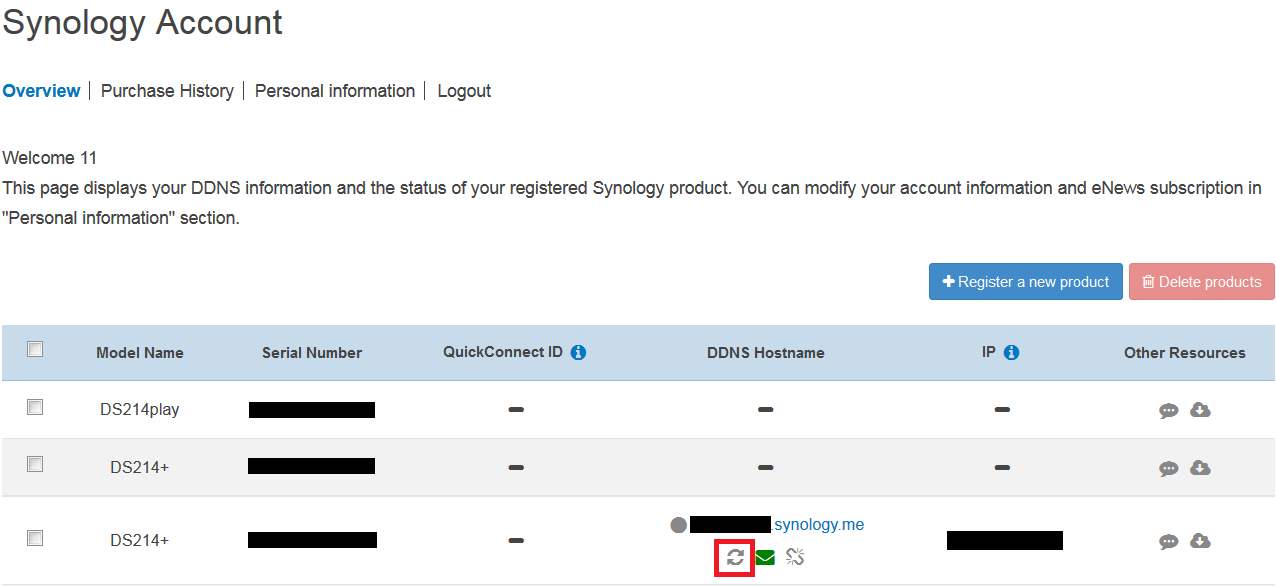Viewport: 1276px width, 586px height.
Task: Click the Register a new product button
Action: pyautogui.click(x=1026, y=282)
